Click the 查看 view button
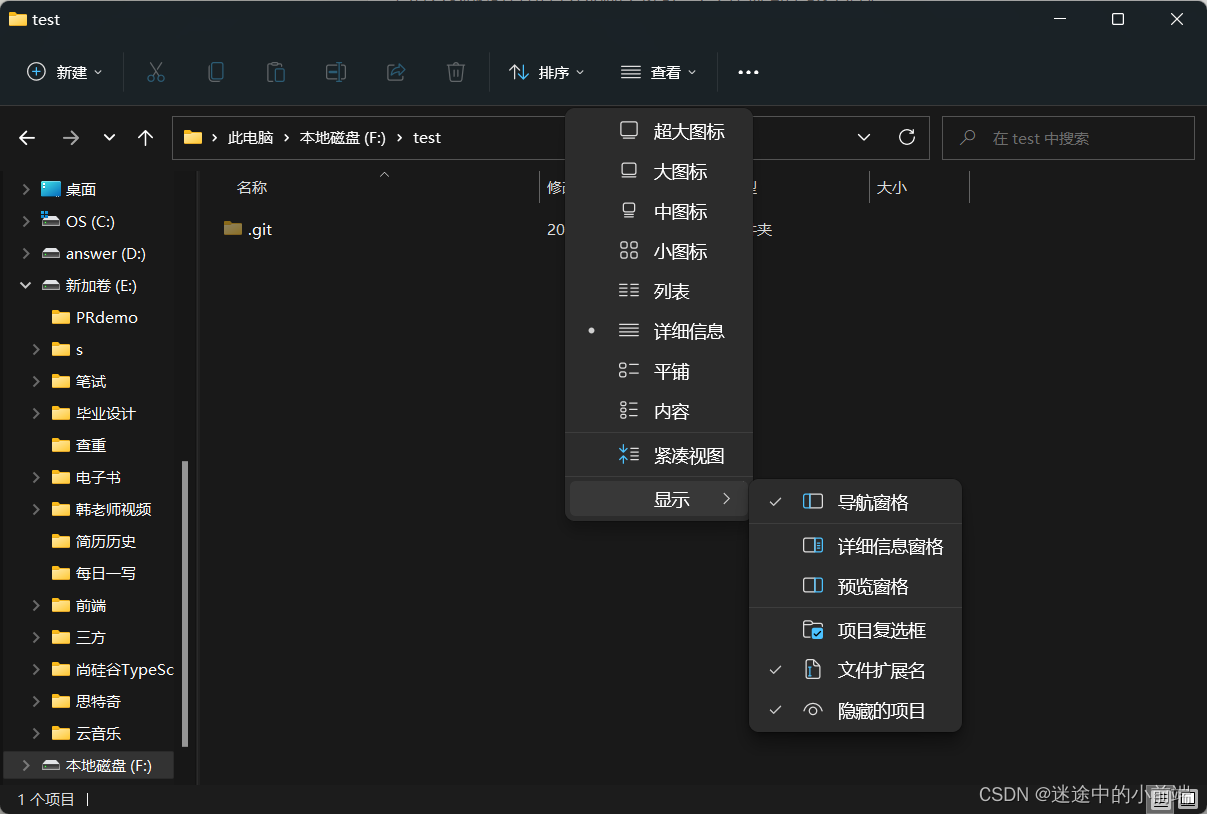The image size is (1207, 814). 658,71
